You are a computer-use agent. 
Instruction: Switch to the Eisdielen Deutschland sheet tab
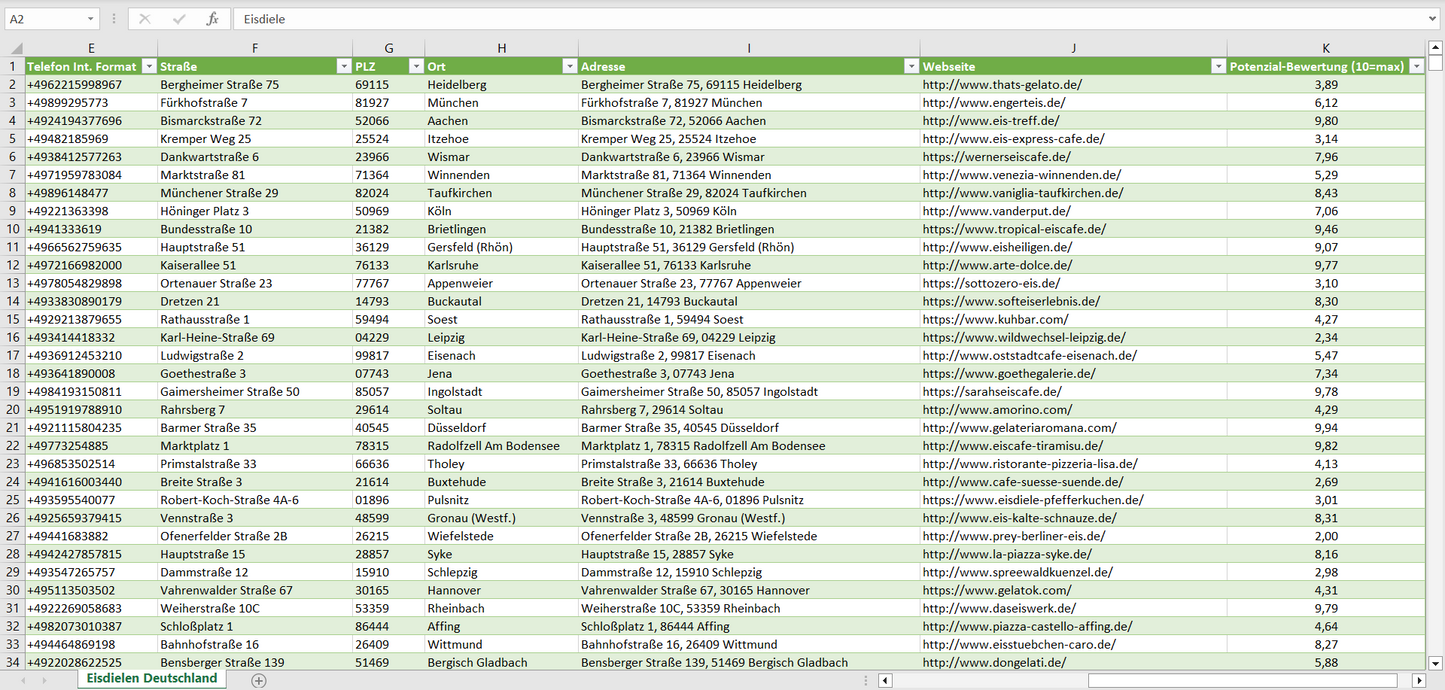152,678
